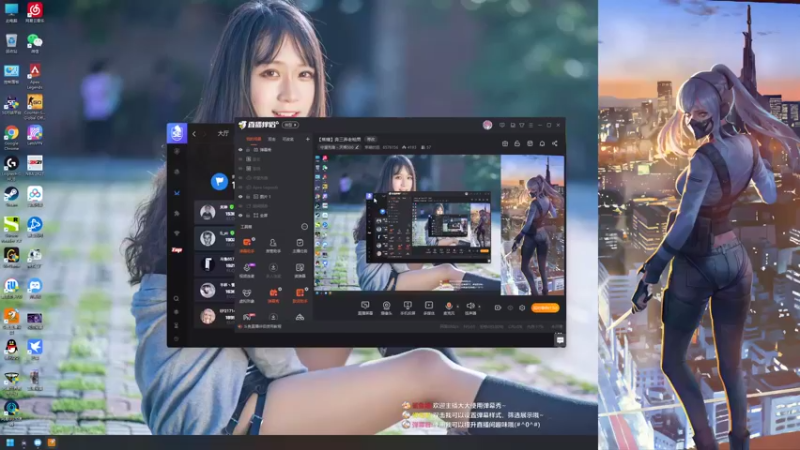The height and width of the screenshot is (450, 800).
Task: Edit the stream category with the pencil icon
Action: click(x=357, y=147)
